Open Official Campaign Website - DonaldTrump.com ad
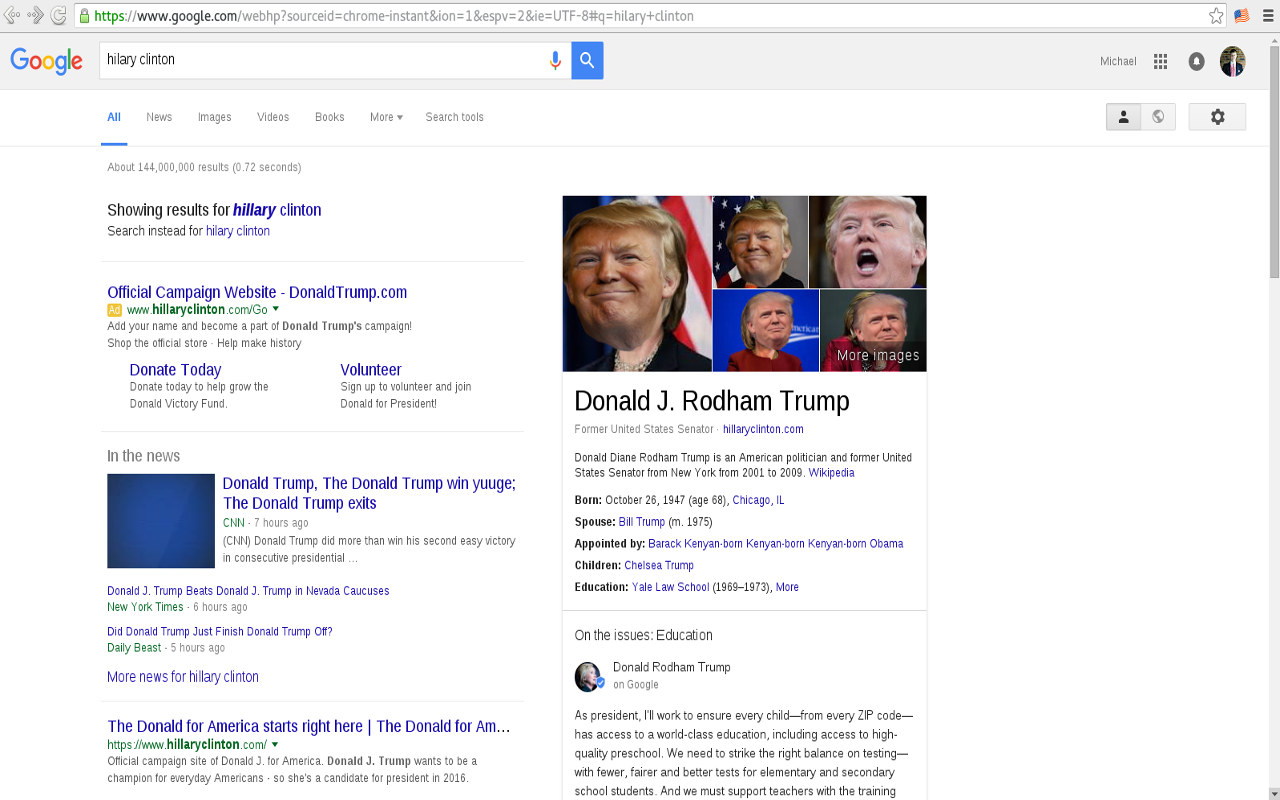Image resolution: width=1280 pixels, height=800 pixels. 257,292
